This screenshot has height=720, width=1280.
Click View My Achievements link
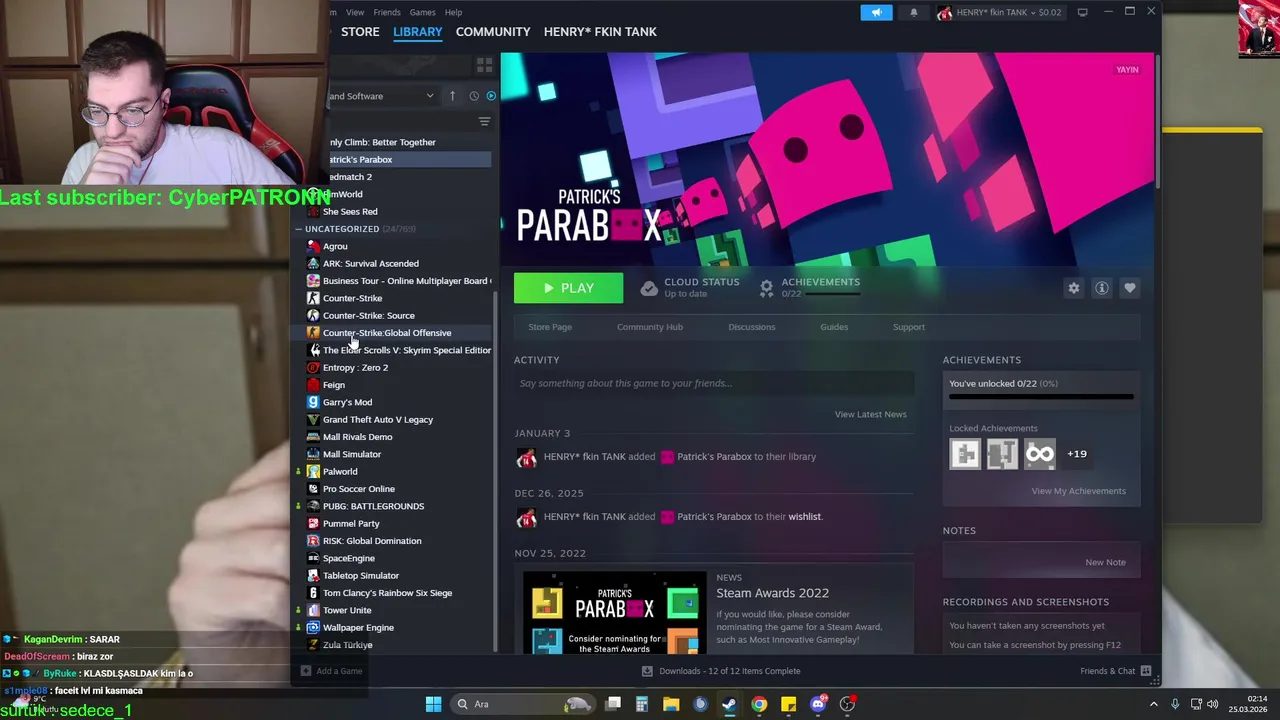coord(1079,491)
